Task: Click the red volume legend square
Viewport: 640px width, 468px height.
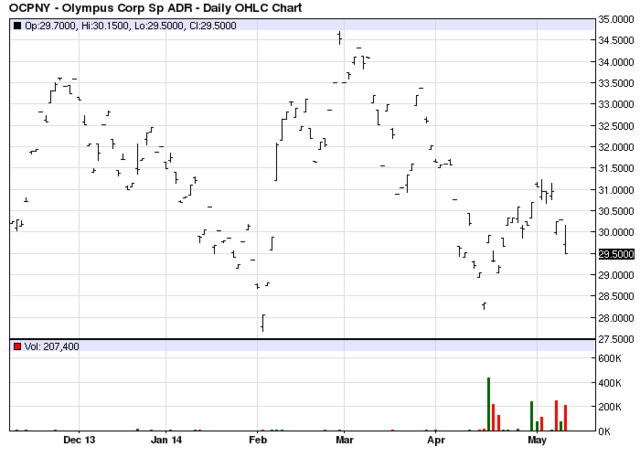Action: [17, 346]
